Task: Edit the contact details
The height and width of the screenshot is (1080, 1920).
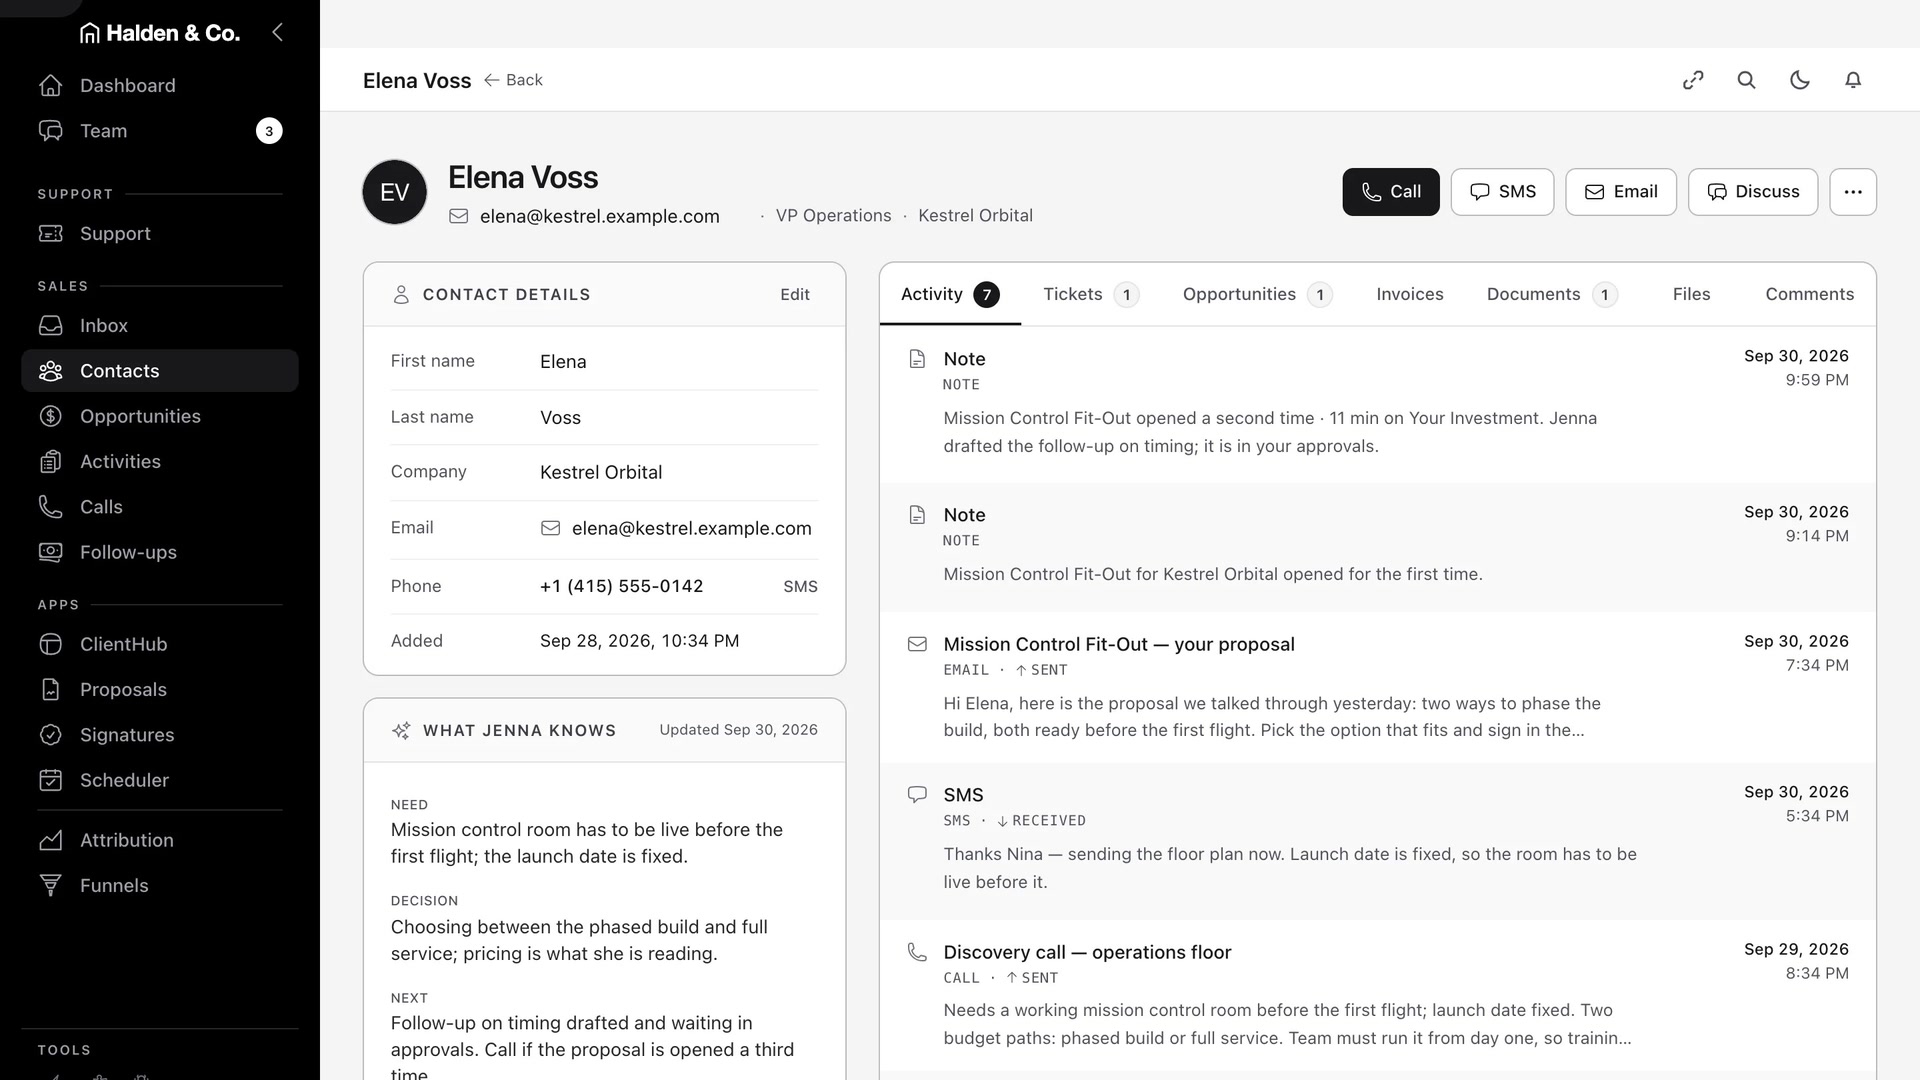Action: (795, 294)
